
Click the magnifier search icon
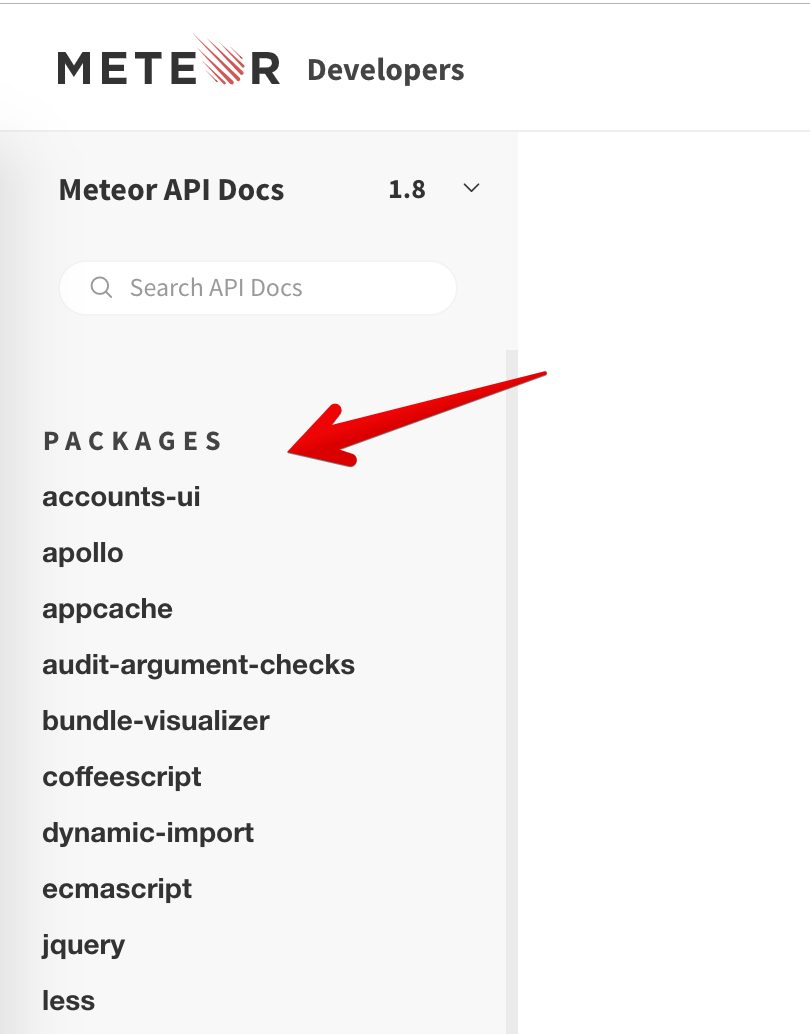(x=101, y=288)
